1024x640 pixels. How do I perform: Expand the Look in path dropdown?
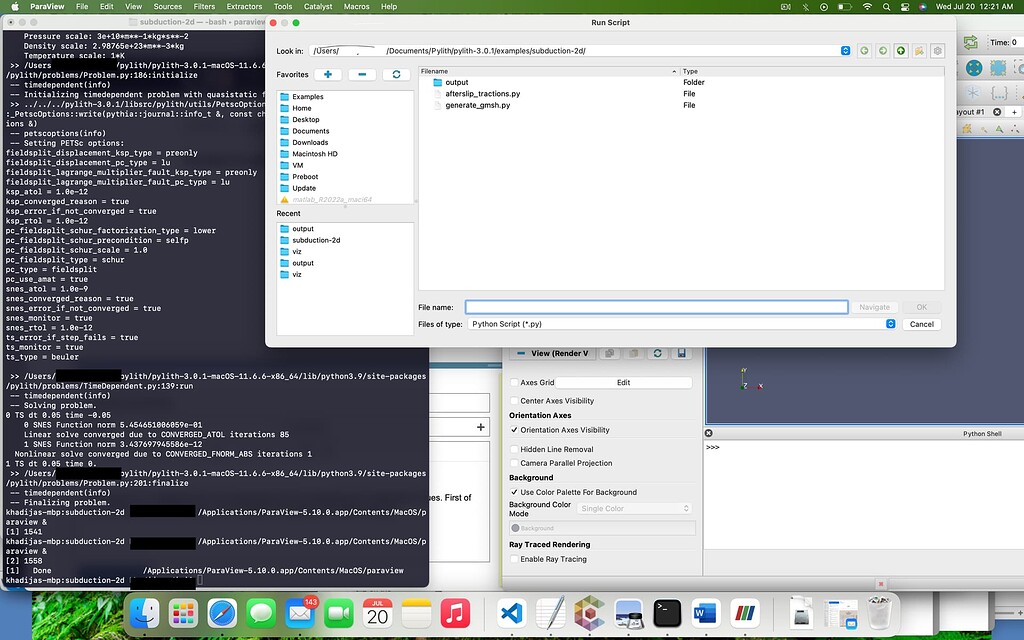(x=846, y=50)
